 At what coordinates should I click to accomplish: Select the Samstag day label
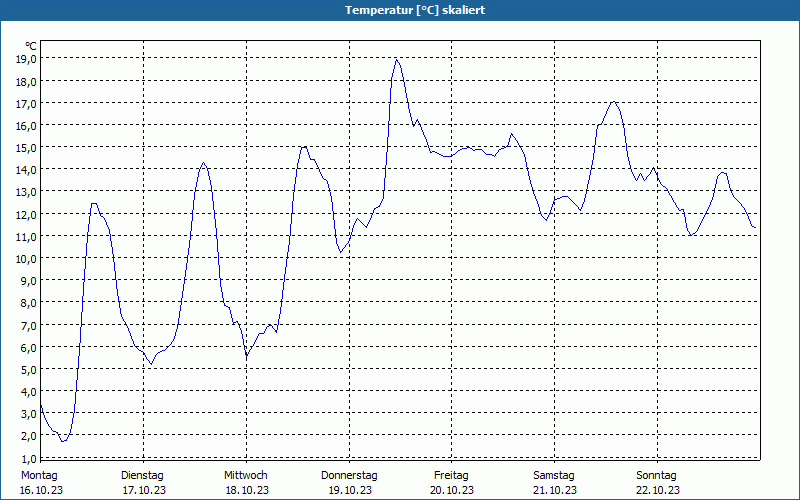click(554, 475)
